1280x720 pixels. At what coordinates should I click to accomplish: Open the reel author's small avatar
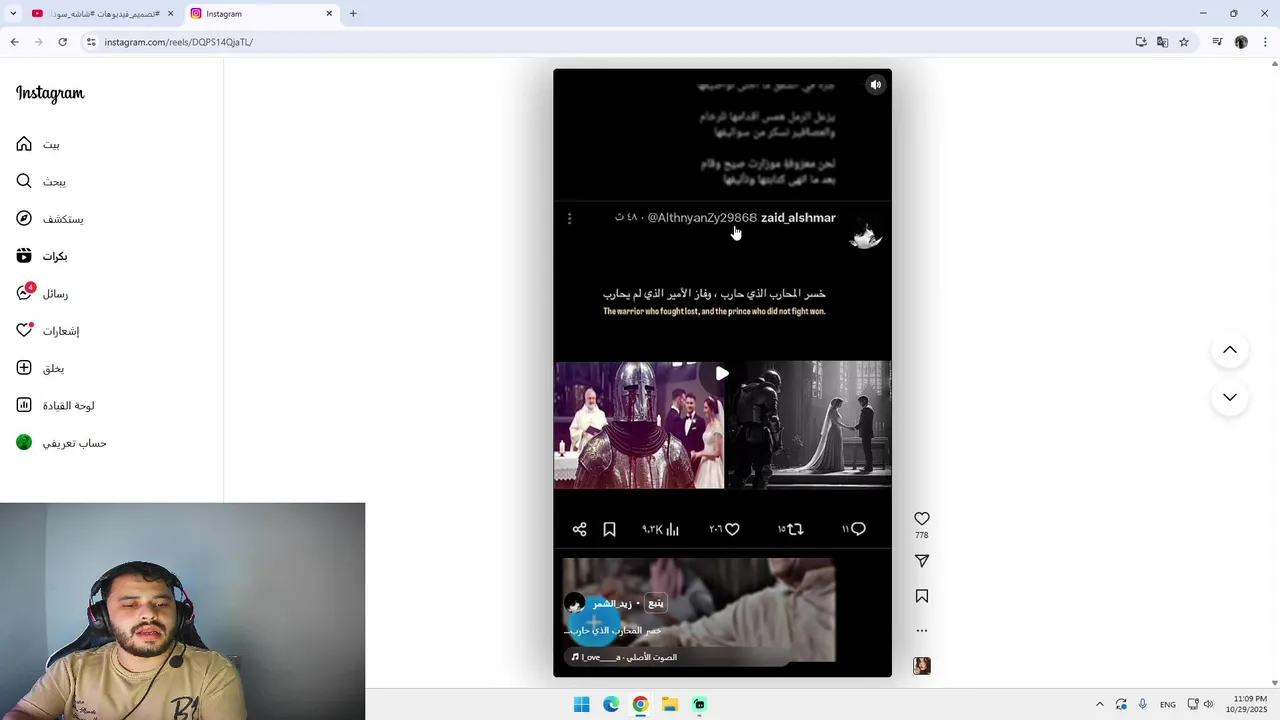click(x=575, y=603)
